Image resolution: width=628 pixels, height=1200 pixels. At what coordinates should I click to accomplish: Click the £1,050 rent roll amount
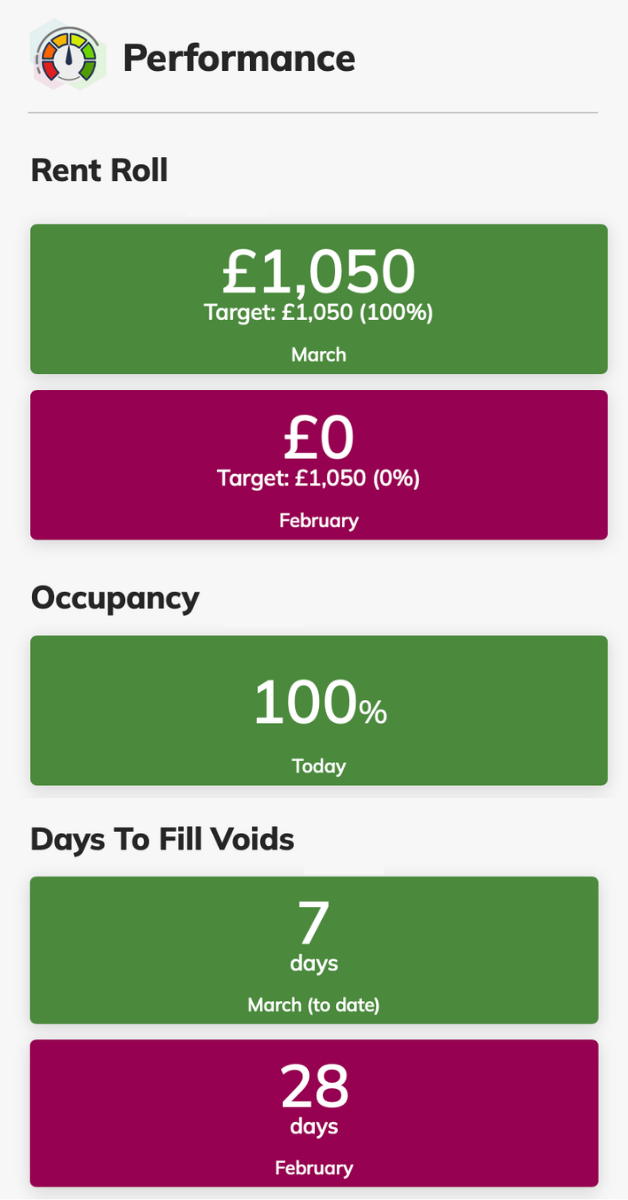(318, 270)
